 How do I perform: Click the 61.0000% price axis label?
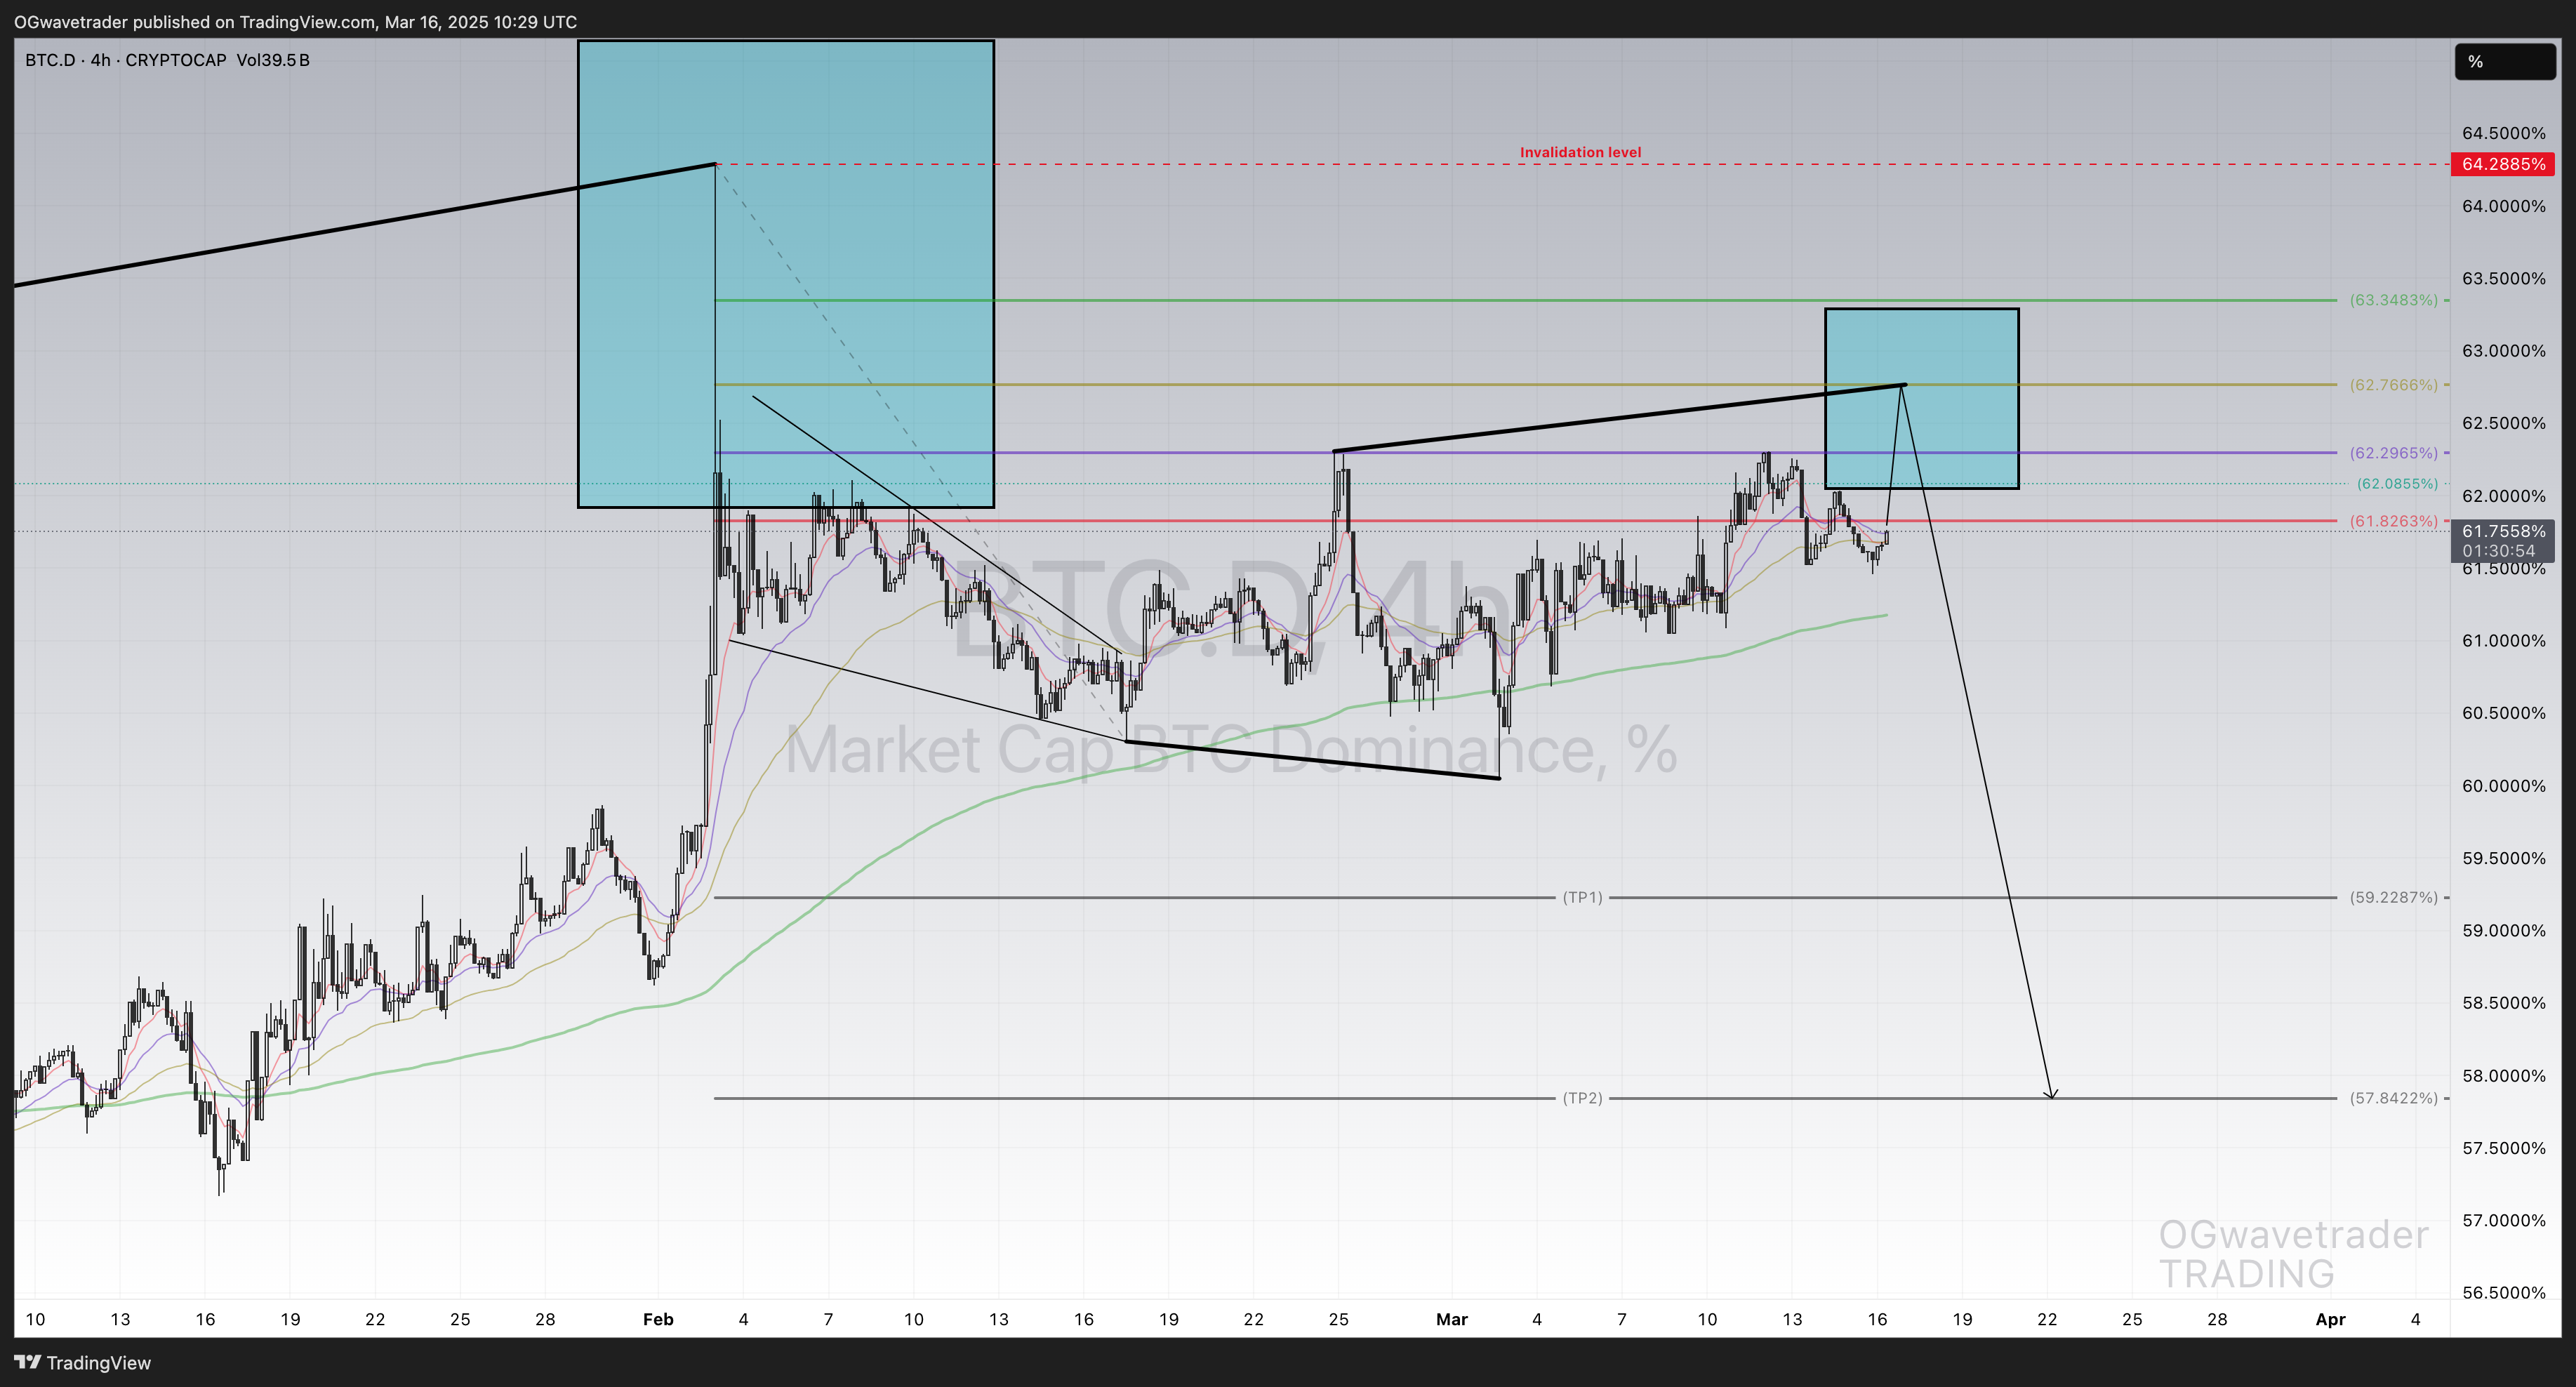coord(2503,641)
